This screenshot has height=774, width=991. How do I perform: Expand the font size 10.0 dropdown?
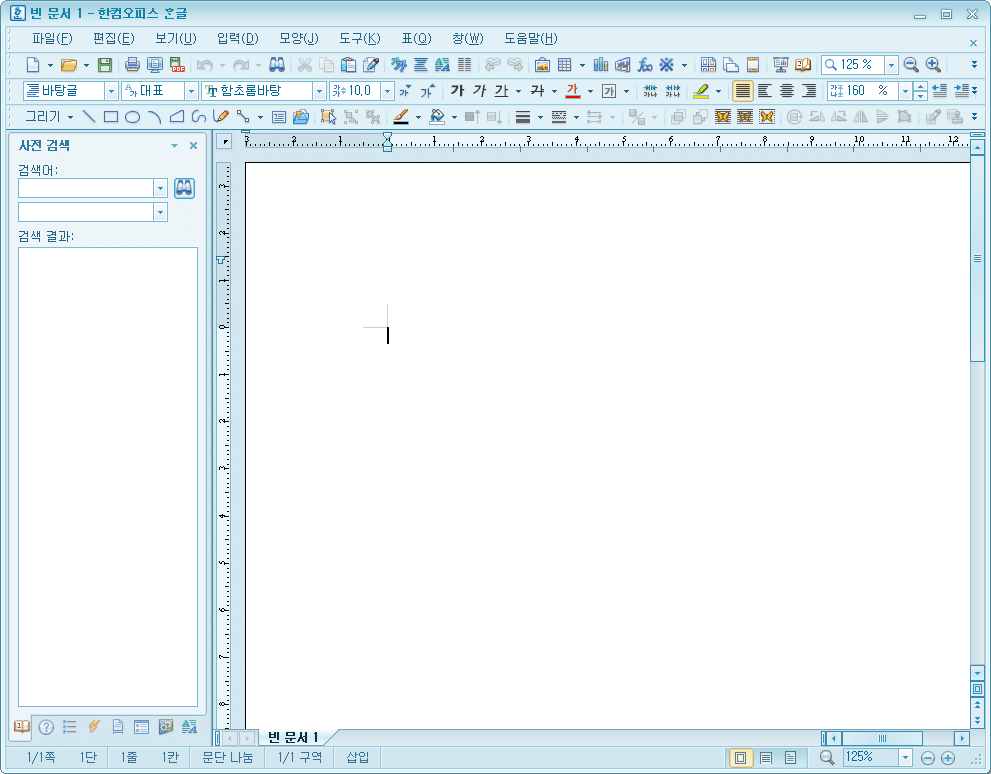[388, 91]
